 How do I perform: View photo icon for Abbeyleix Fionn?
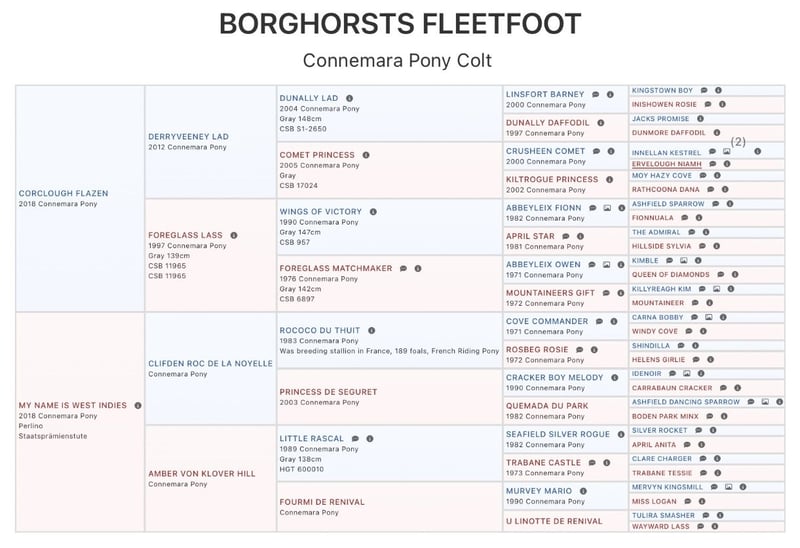[x=606, y=208]
